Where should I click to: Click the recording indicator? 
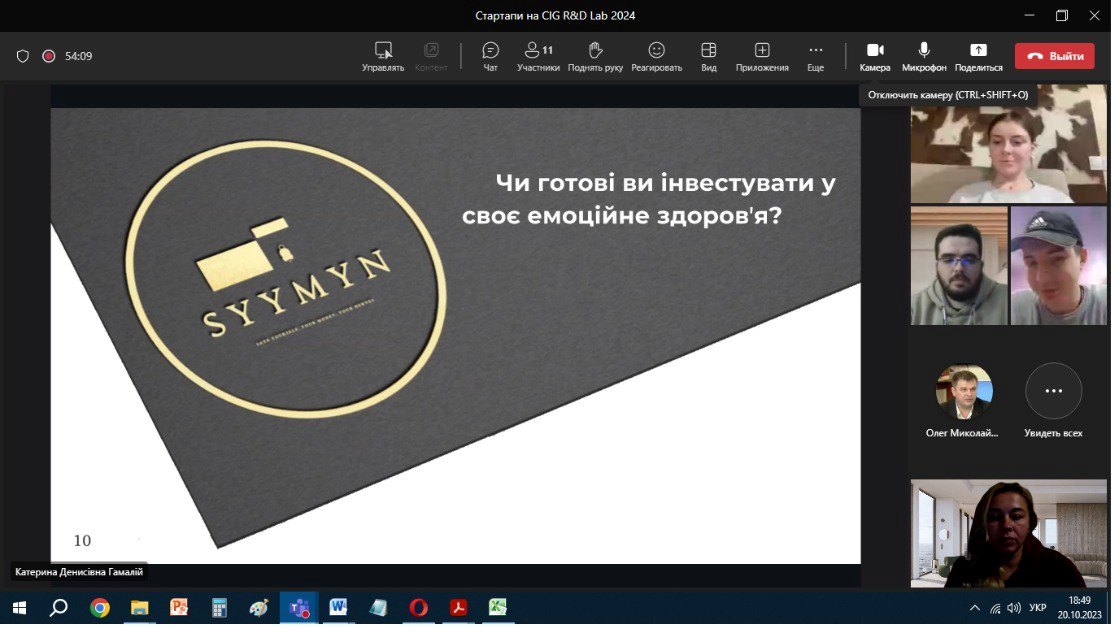[48, 57]
